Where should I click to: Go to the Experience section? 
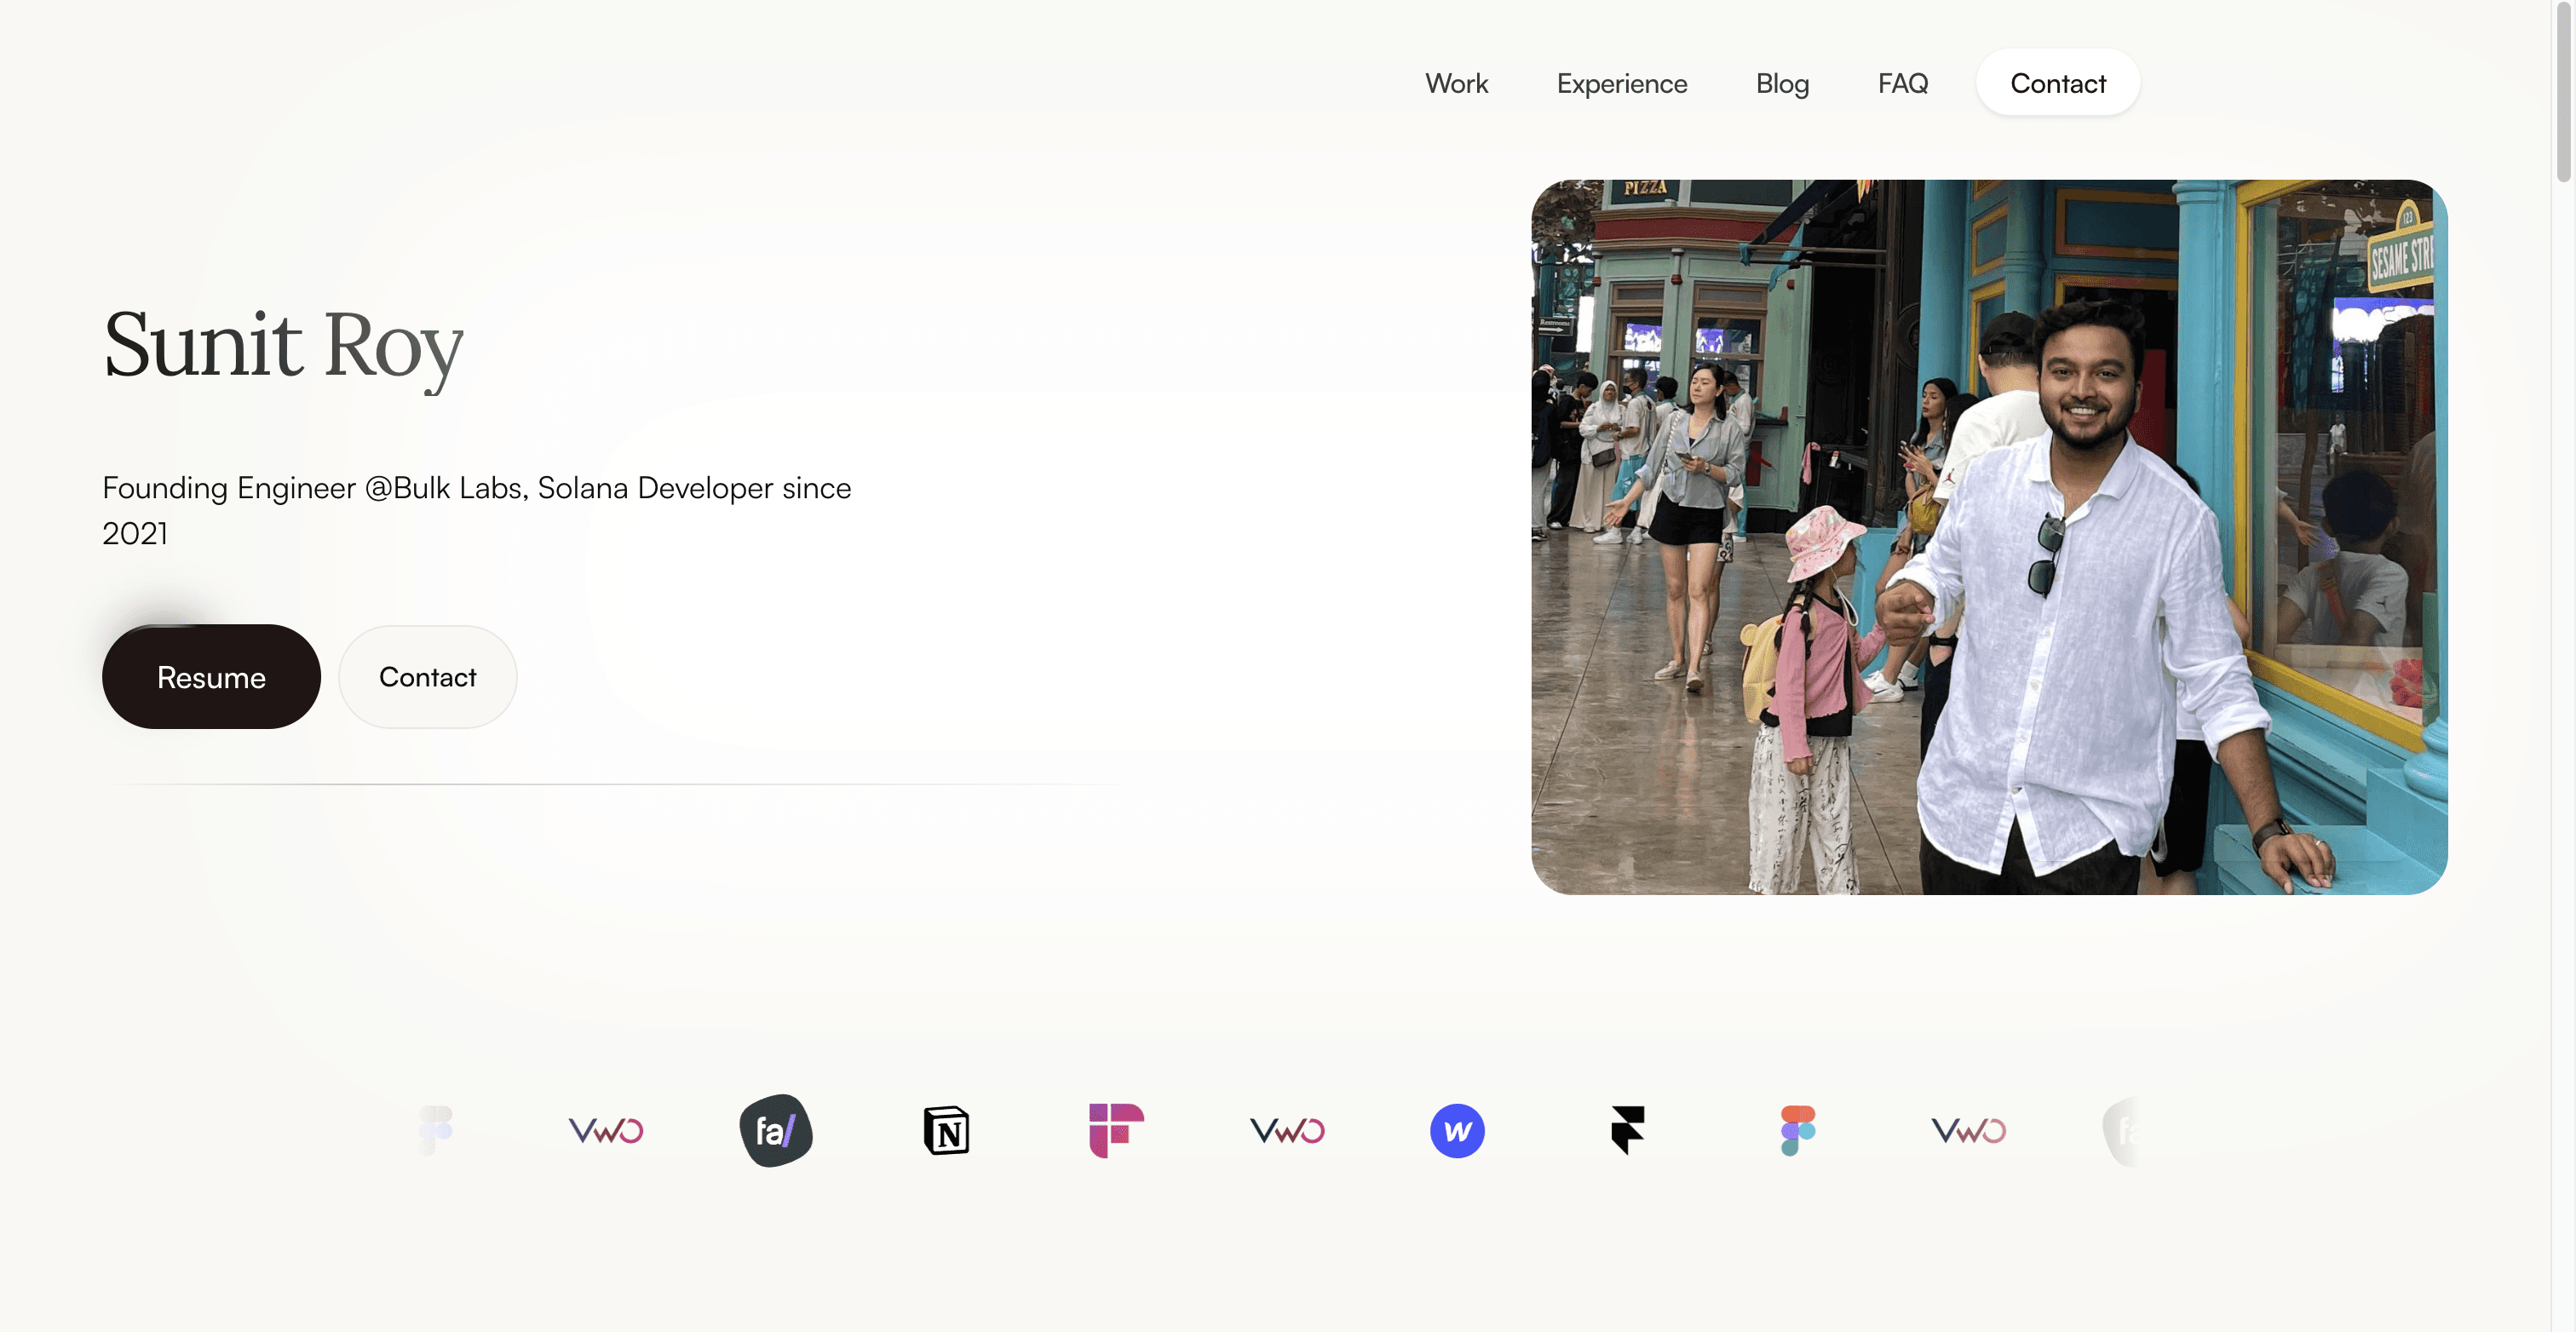(1621, 83)
